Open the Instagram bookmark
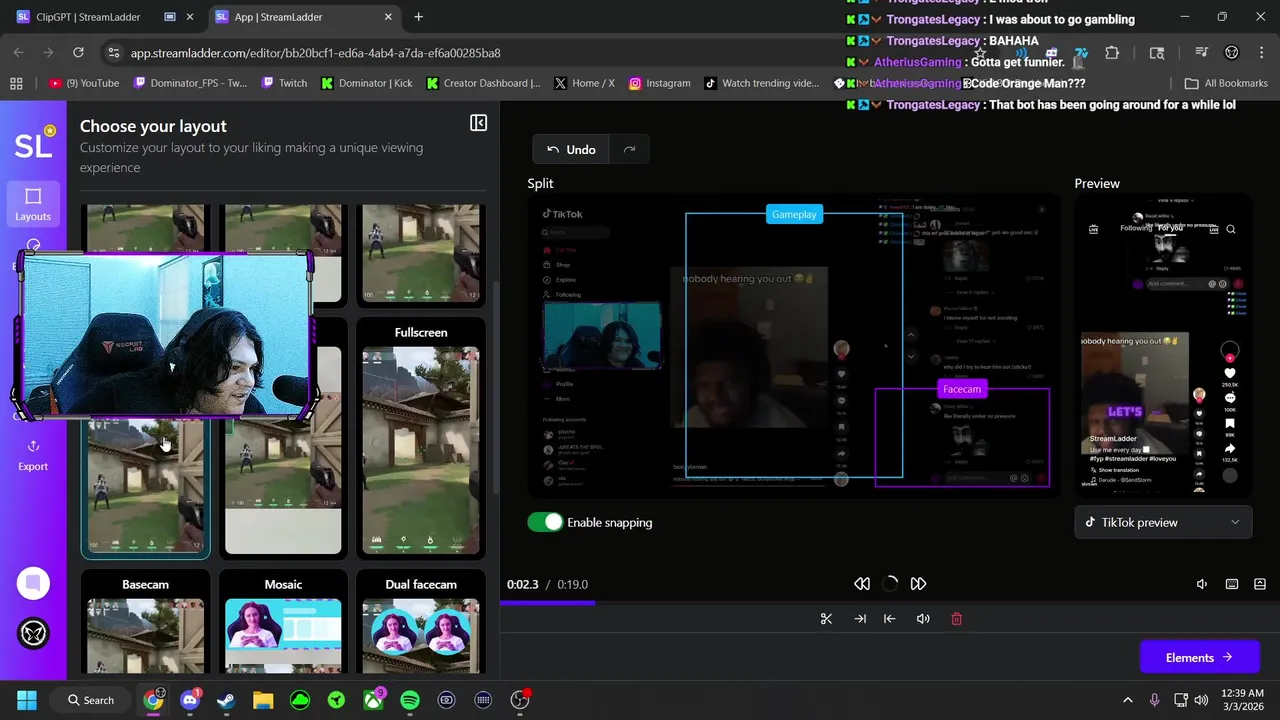This screenshot has width=1280, height=720. click(660, 83)
